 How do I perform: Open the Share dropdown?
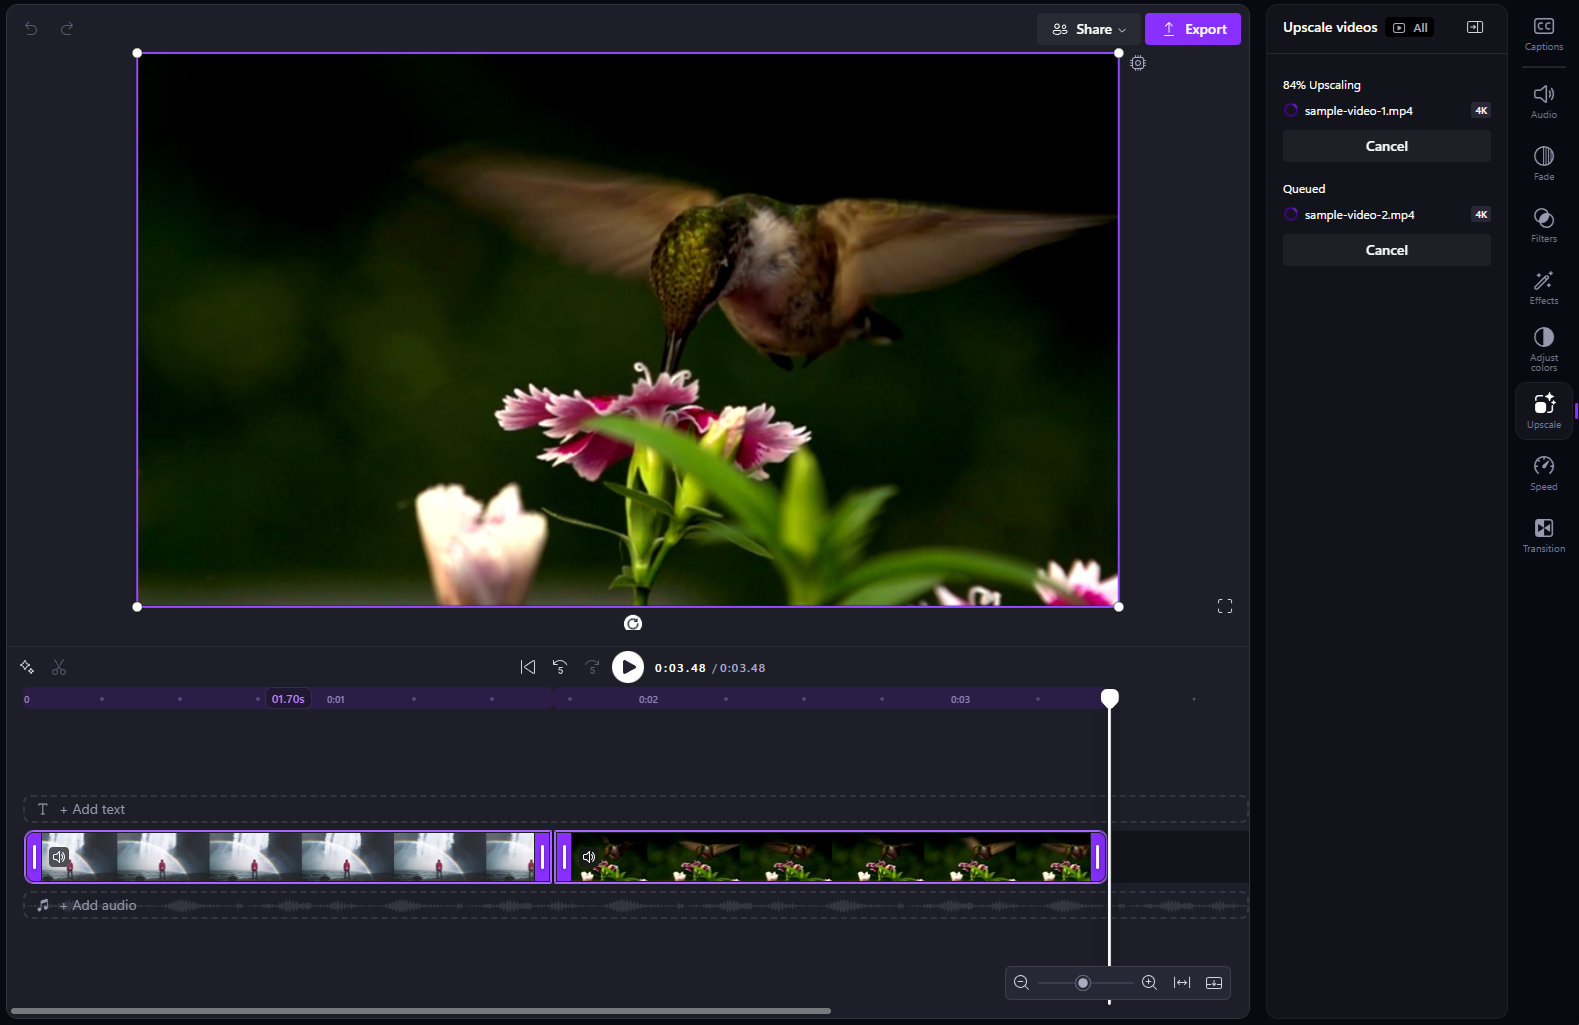(x=1089, y=29)
